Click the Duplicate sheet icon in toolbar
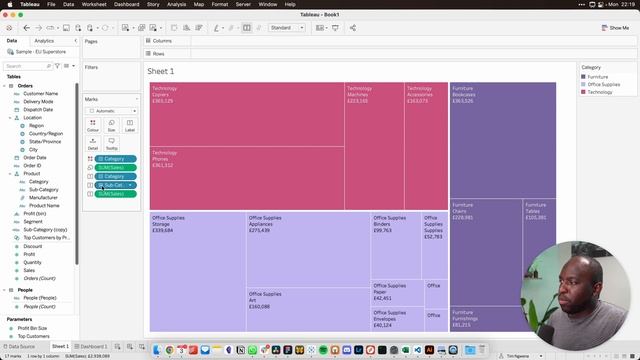Viewport: 640px width, 360px height. [142, 28]
